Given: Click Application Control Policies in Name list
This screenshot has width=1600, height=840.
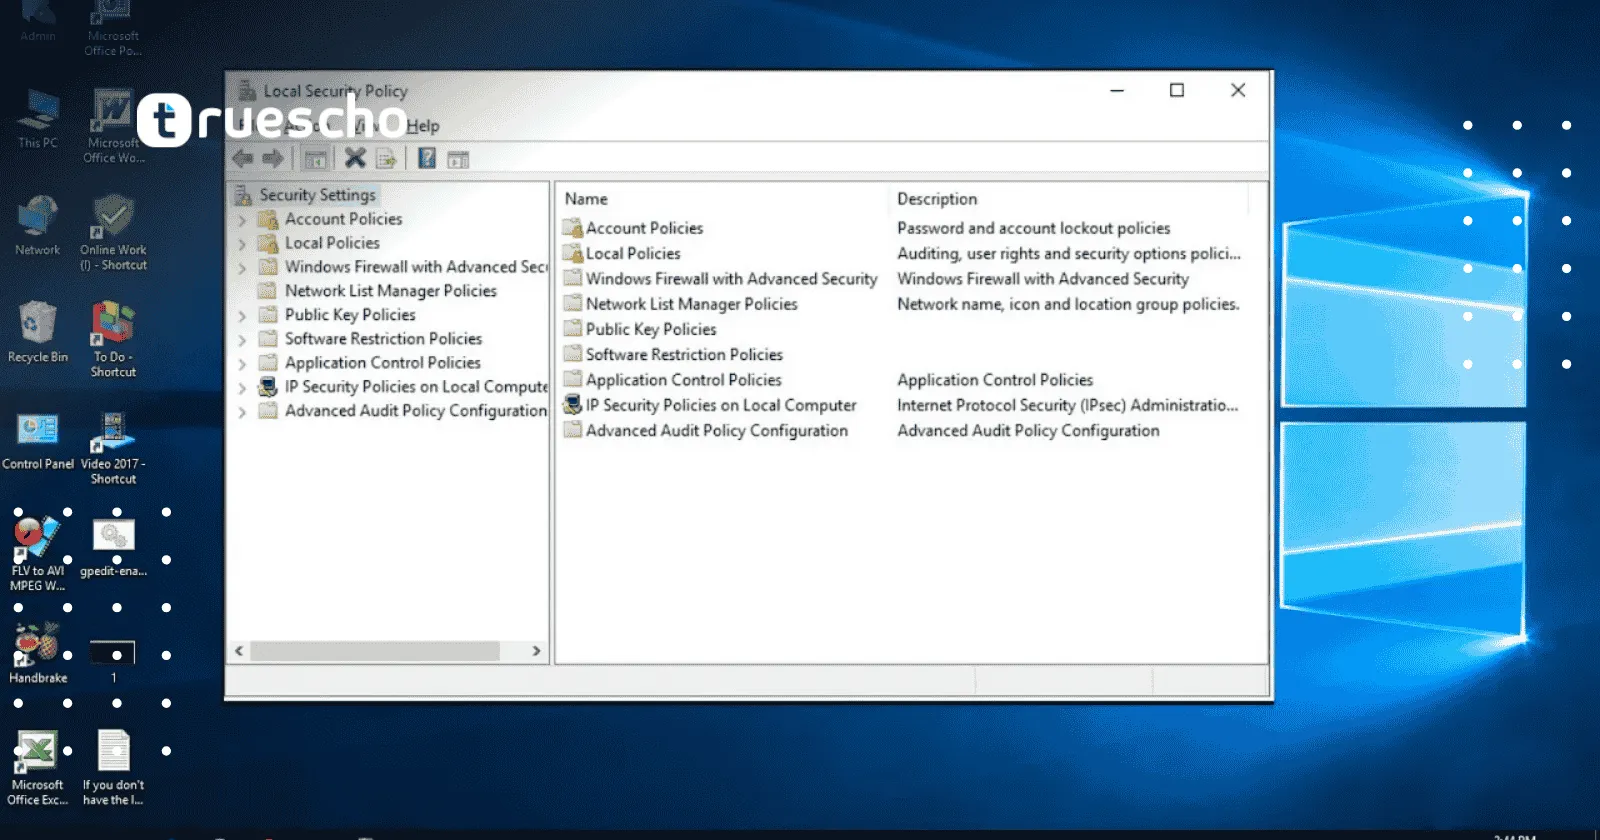Looking at the screenshot, I should (x=683, y=380).
